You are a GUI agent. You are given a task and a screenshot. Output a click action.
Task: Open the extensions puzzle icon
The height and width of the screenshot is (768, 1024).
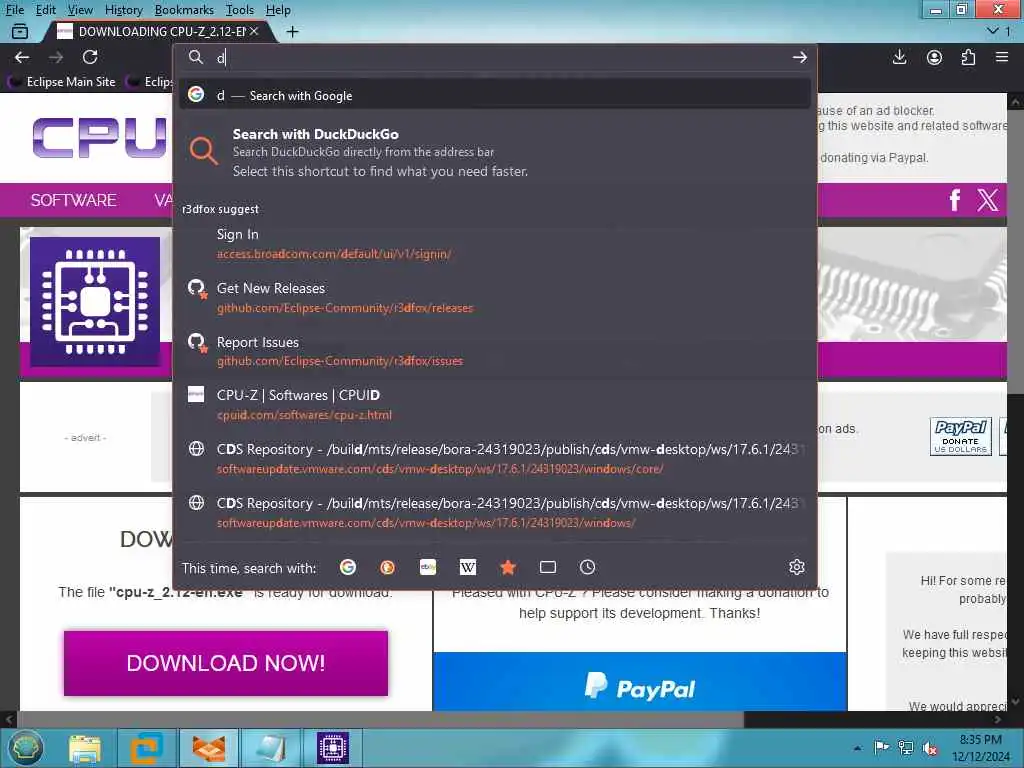click(968, 57)
